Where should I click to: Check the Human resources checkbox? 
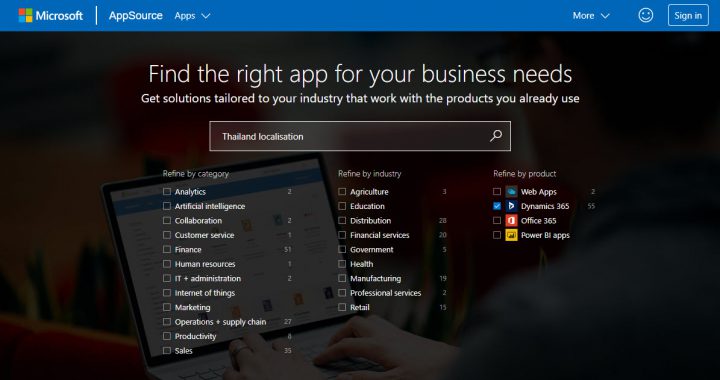point(167,264)
